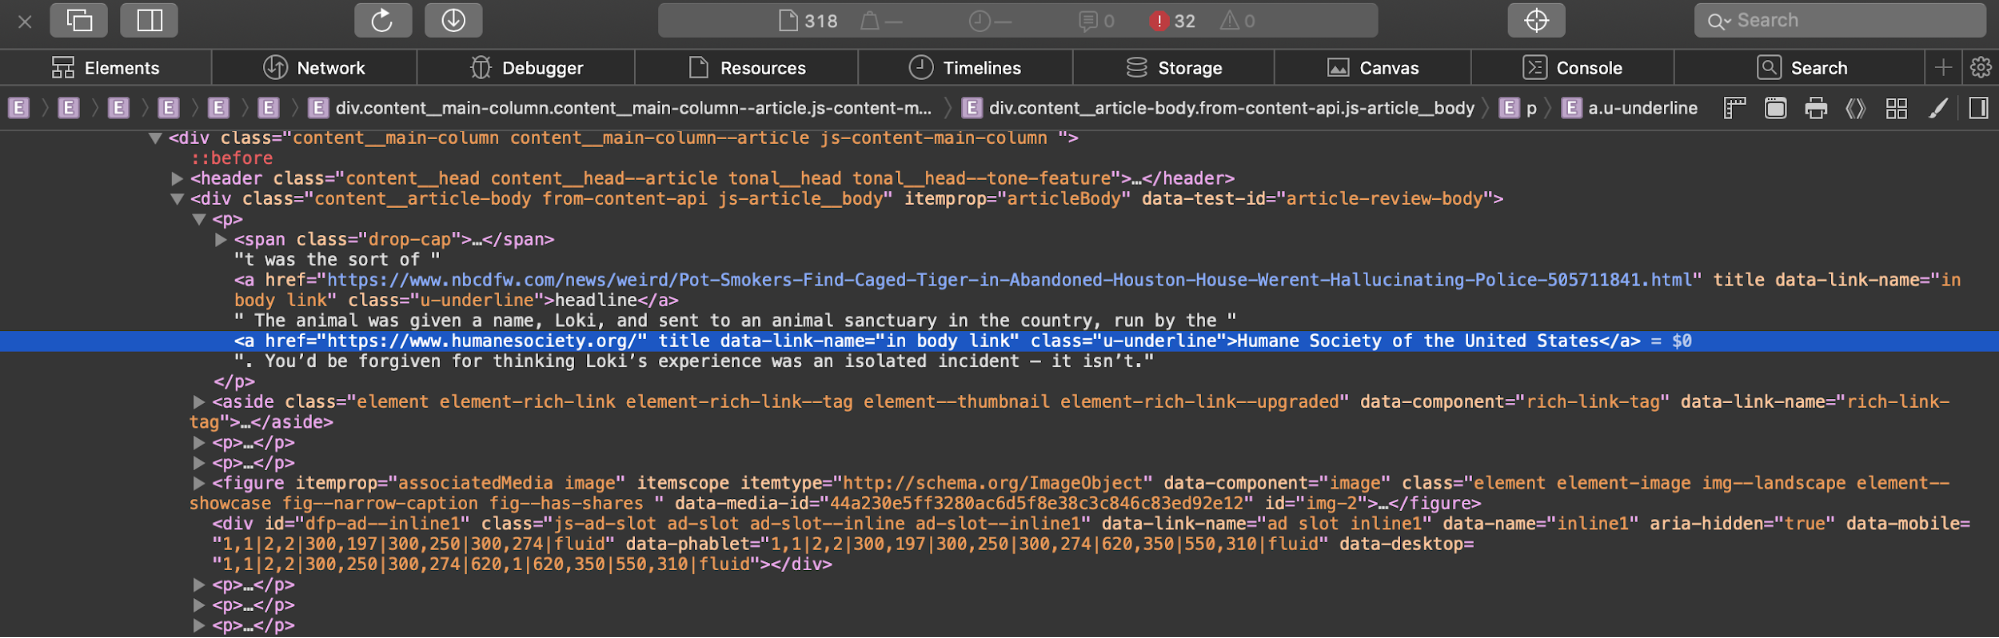Click the download web archive button
Viewport: 1999px width, 638px height.
tap(453, 20)
